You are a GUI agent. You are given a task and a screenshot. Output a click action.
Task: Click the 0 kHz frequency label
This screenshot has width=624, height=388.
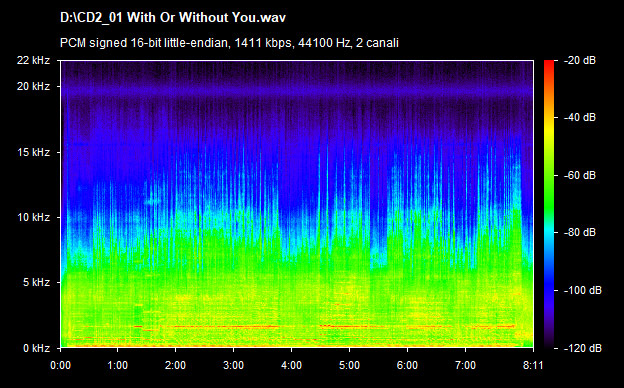pos(36,348)
